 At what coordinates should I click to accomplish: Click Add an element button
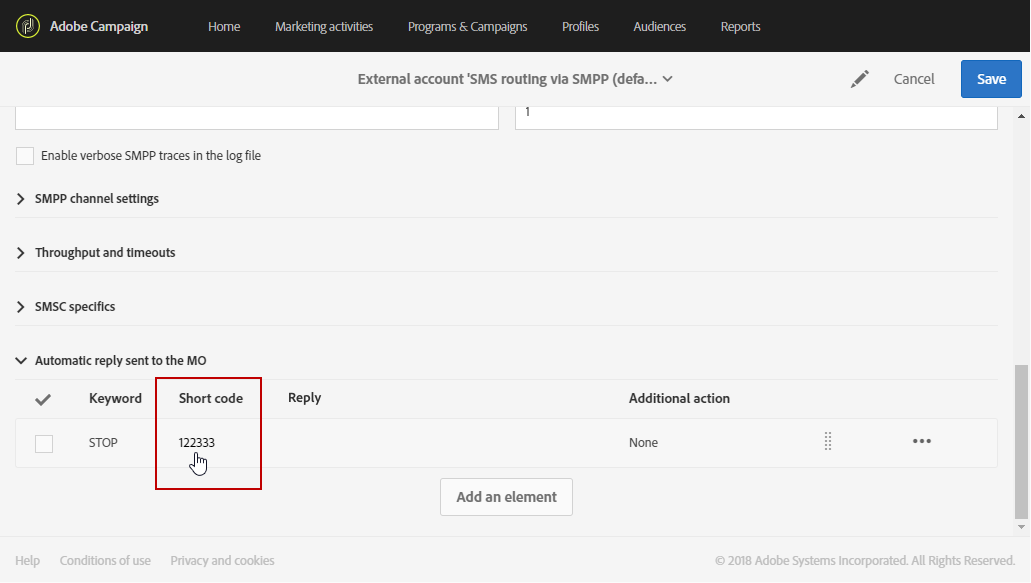pos(506,497)
